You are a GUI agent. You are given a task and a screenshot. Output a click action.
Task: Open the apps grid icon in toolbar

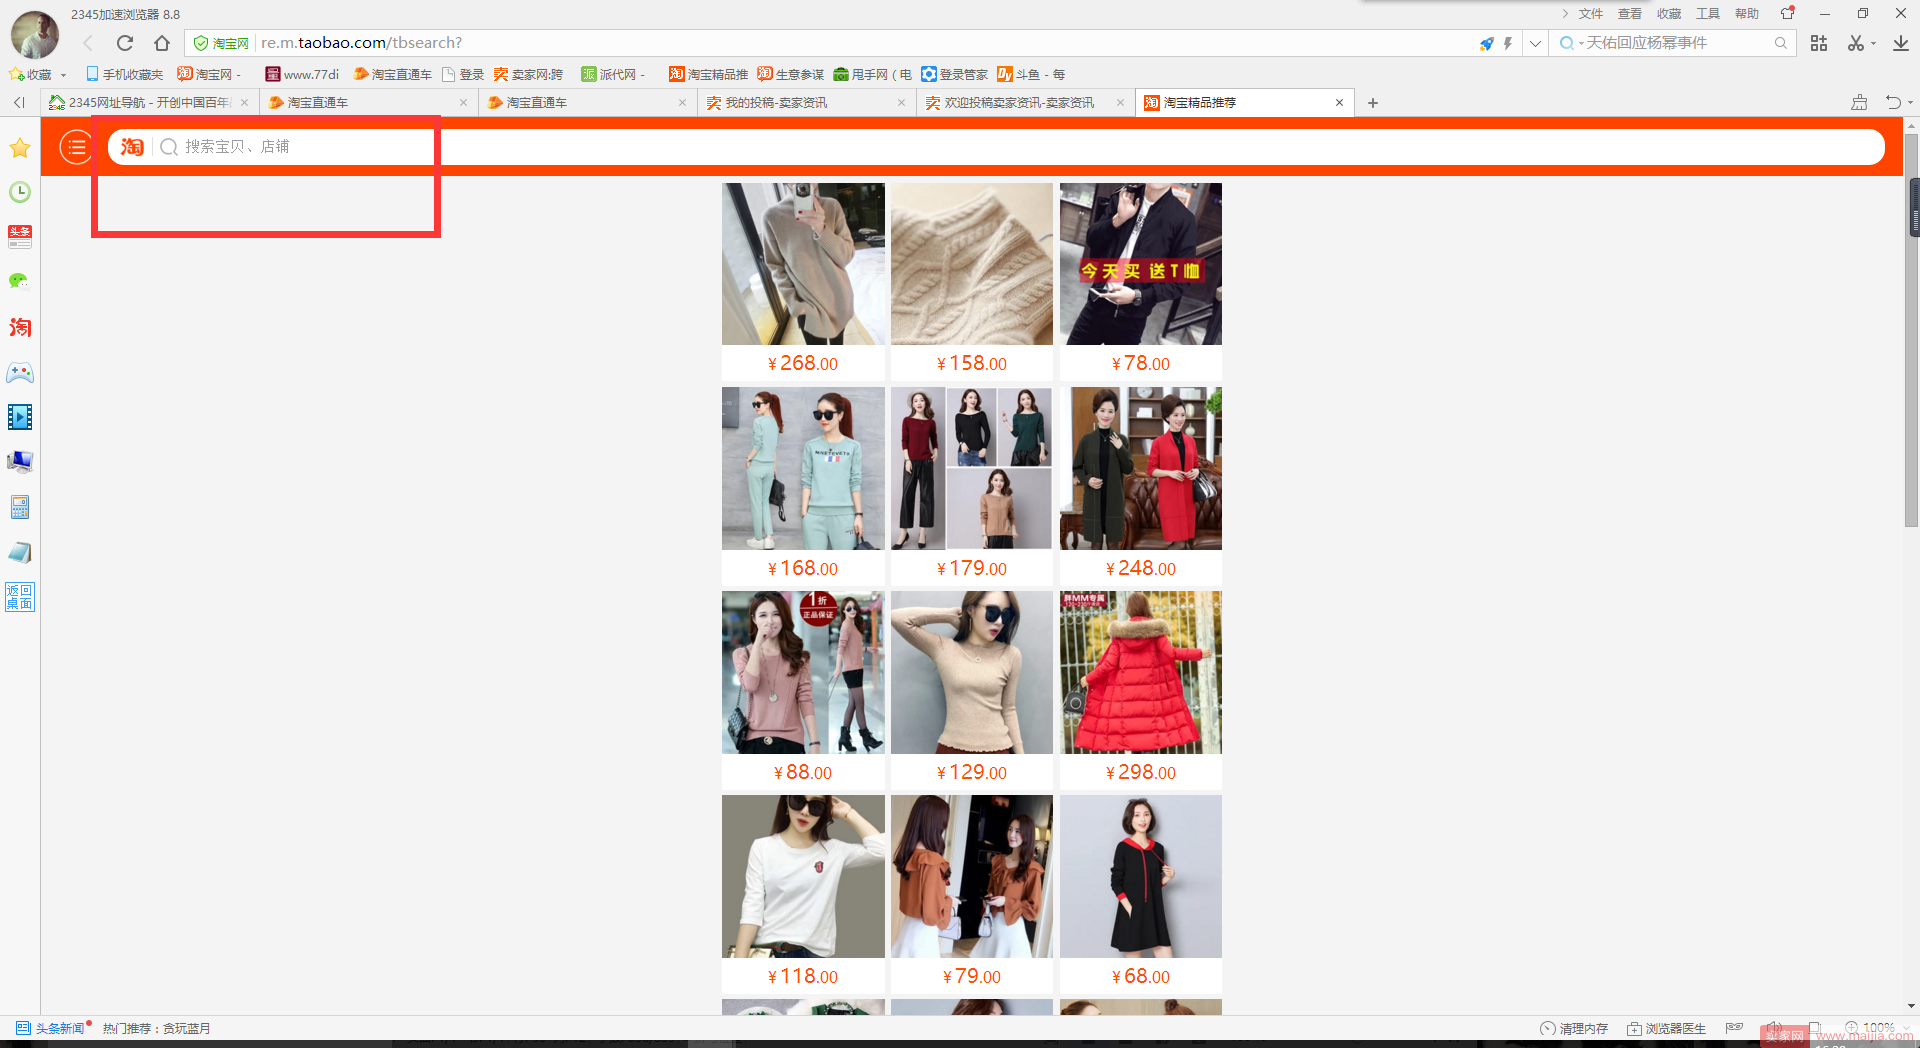point(1819,43)
